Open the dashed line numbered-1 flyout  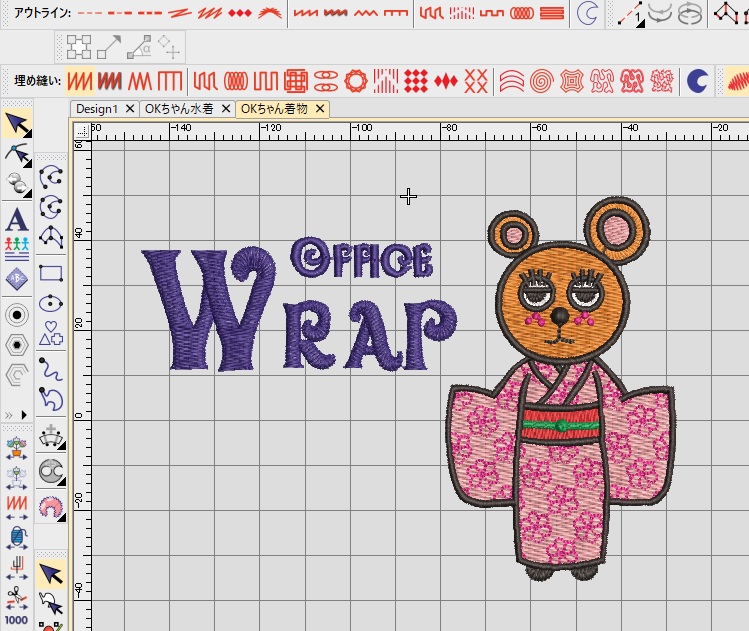630,14
